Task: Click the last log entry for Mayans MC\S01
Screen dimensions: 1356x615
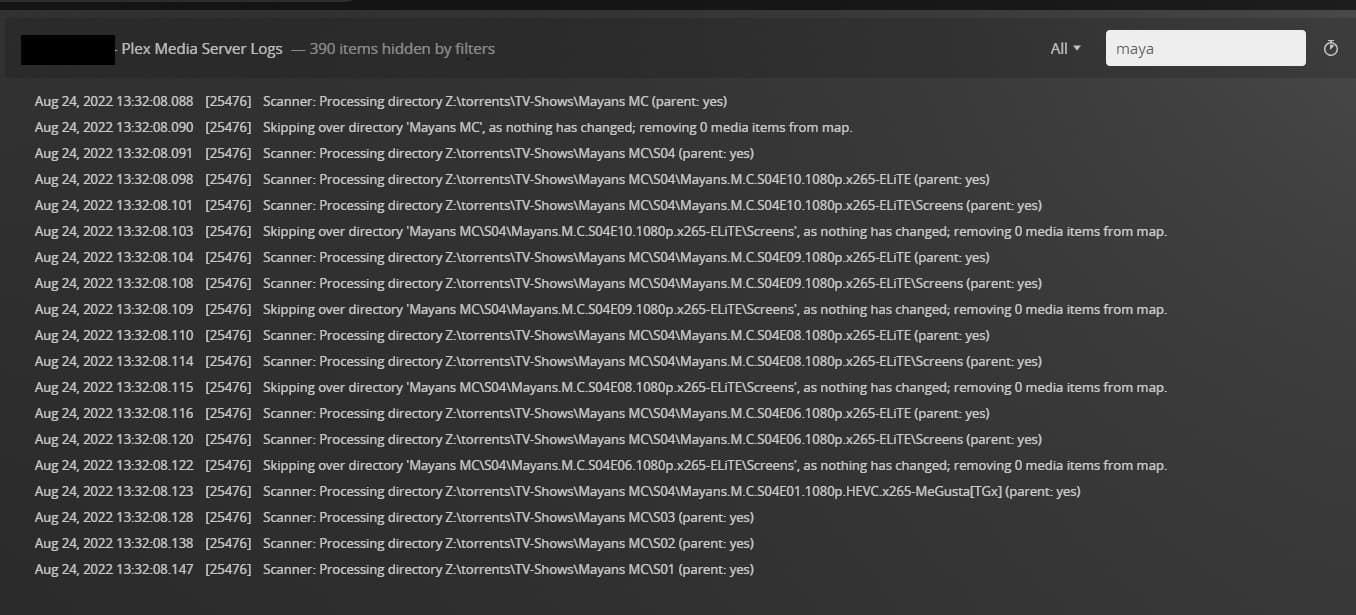Action: click(x=508, y=569)
